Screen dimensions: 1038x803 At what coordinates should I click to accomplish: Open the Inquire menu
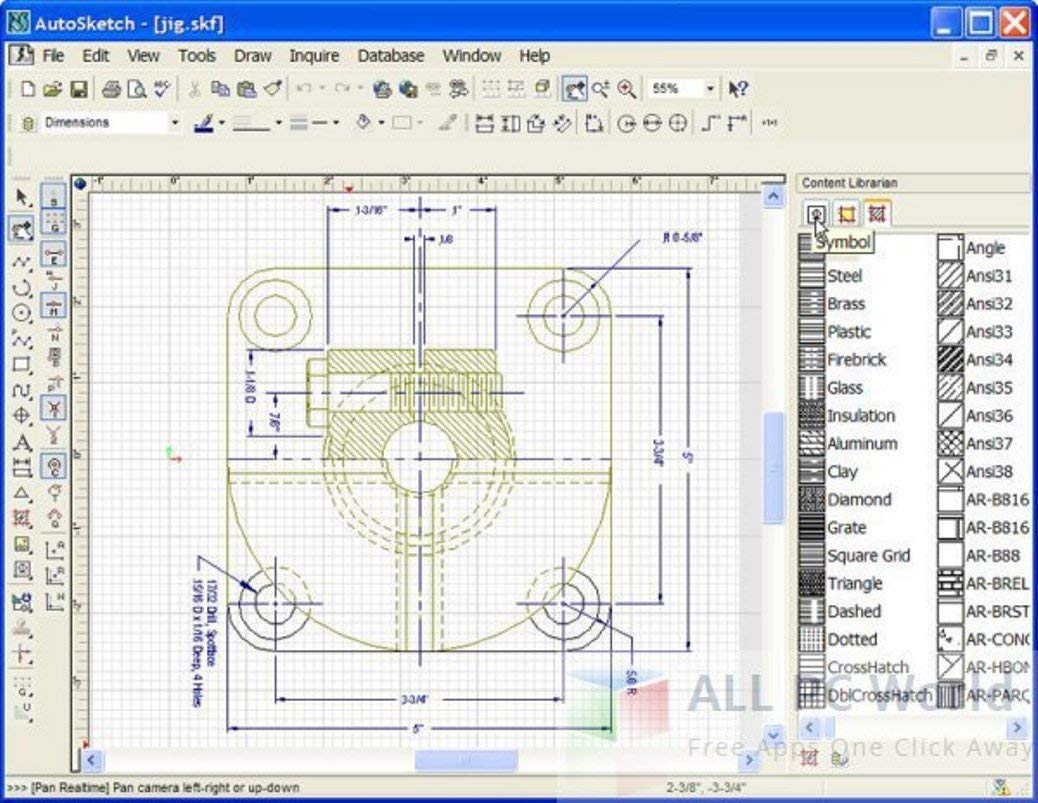pyautogui.click(x=313, y=56)
